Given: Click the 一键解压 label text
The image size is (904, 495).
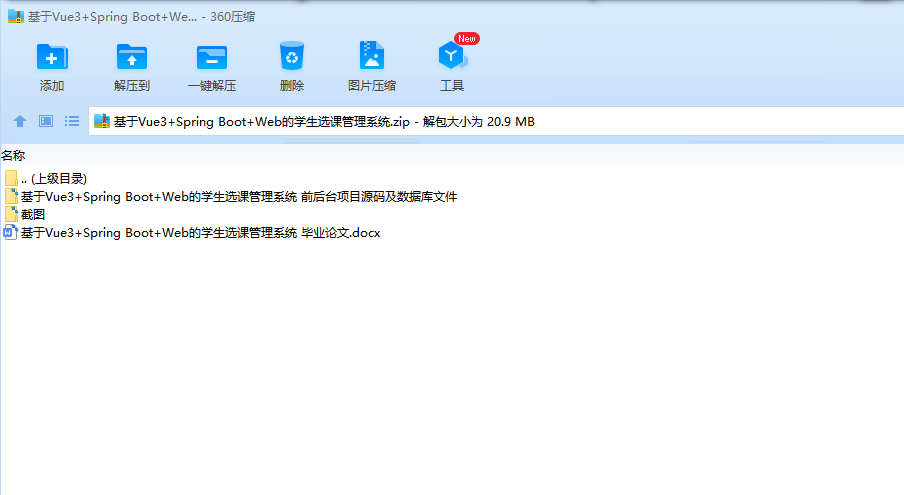Looking at the screenshot, I should [x=212, y=86].
